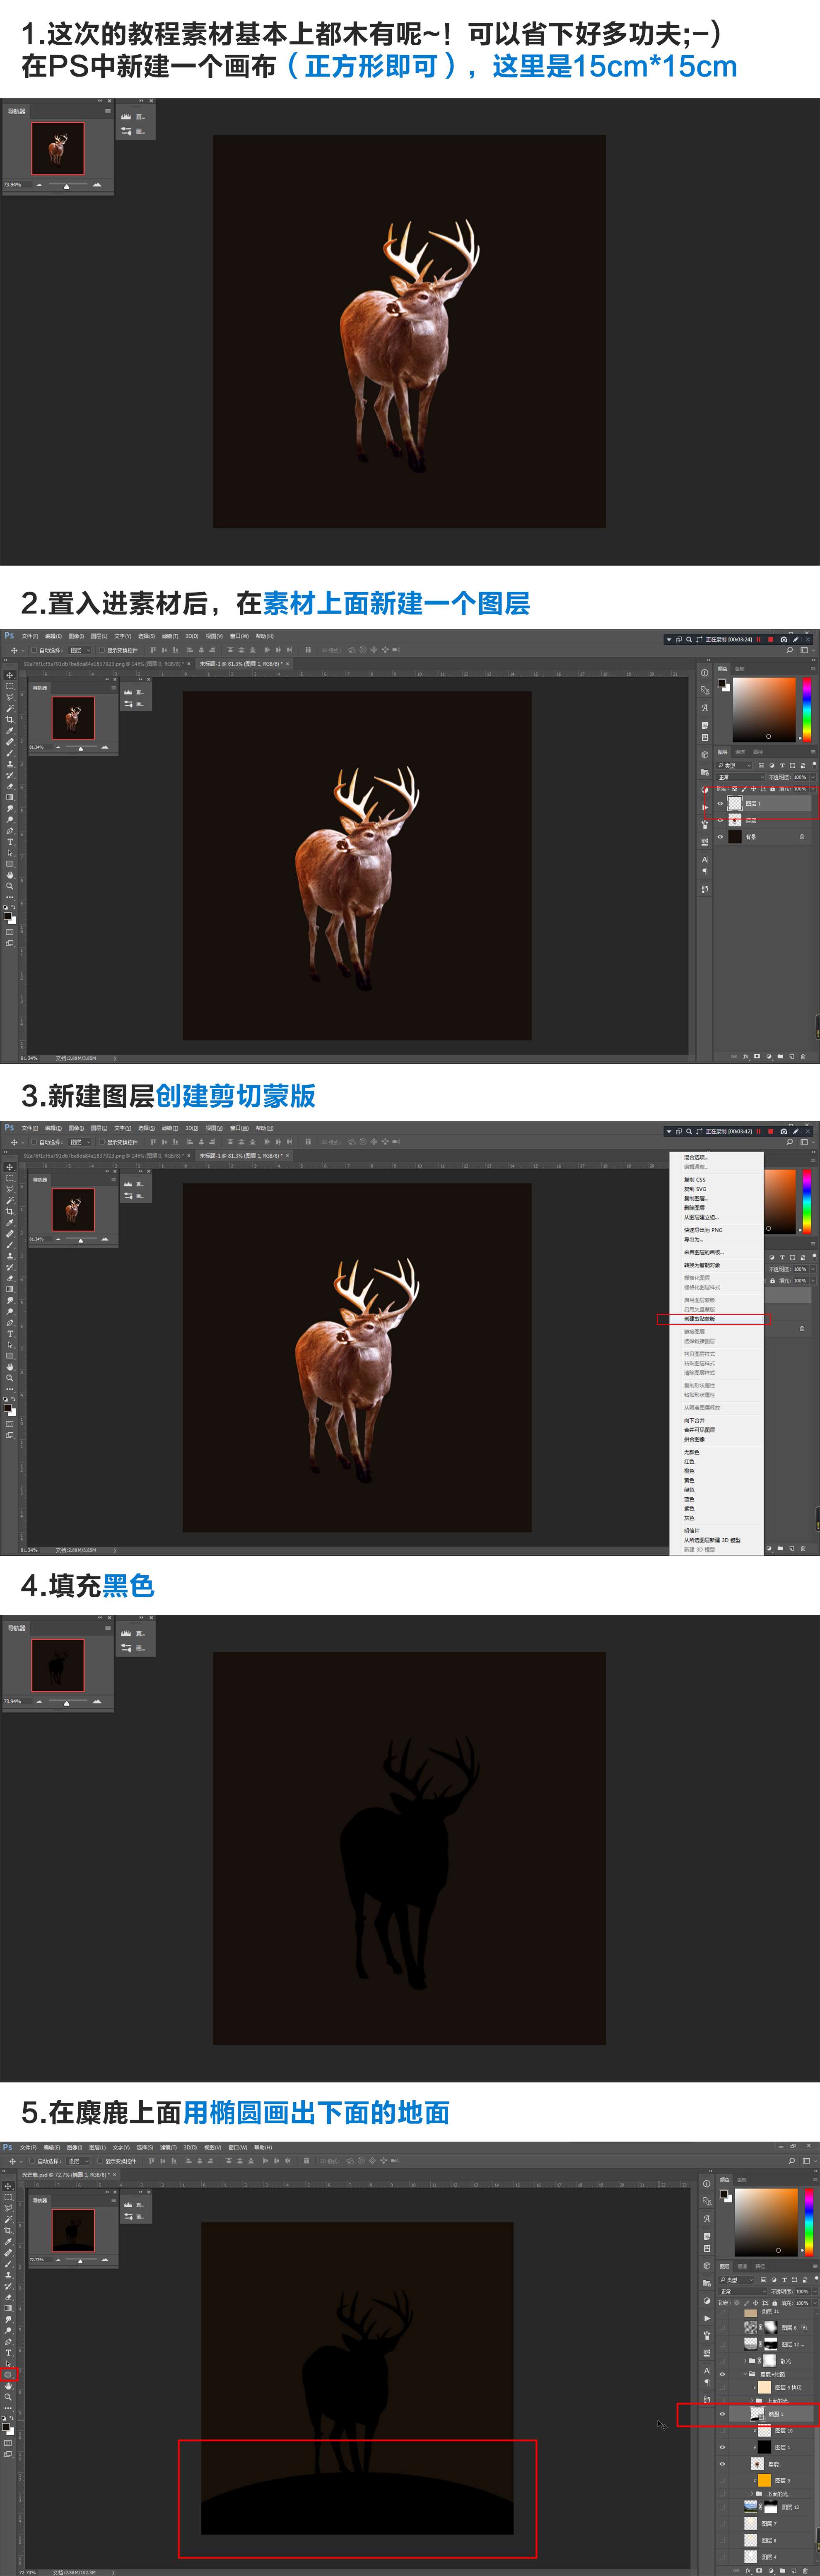The height and width of the screenshot is (2576, 820).
Task: Collapse the 麋鹿+地面 group in step 5
Action: (745, 2374)
